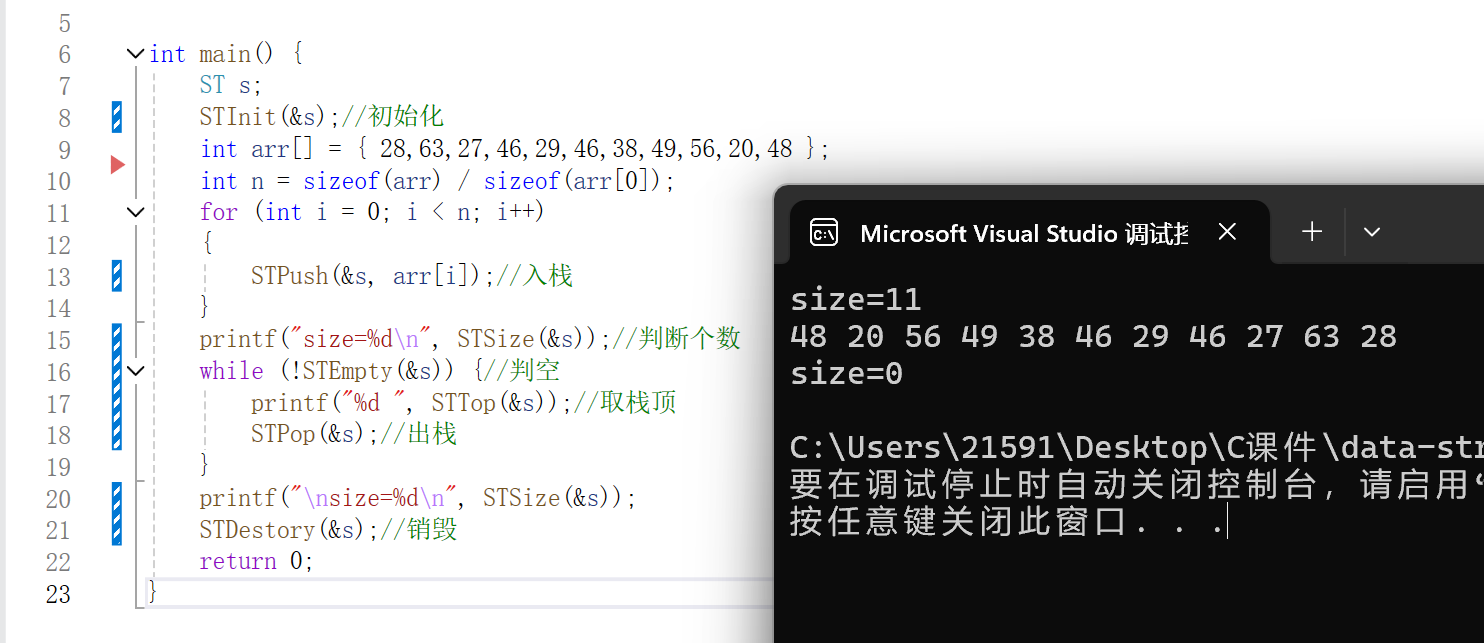Click the 'while (!STEmpty(&s))' statement

click(342, 371)
